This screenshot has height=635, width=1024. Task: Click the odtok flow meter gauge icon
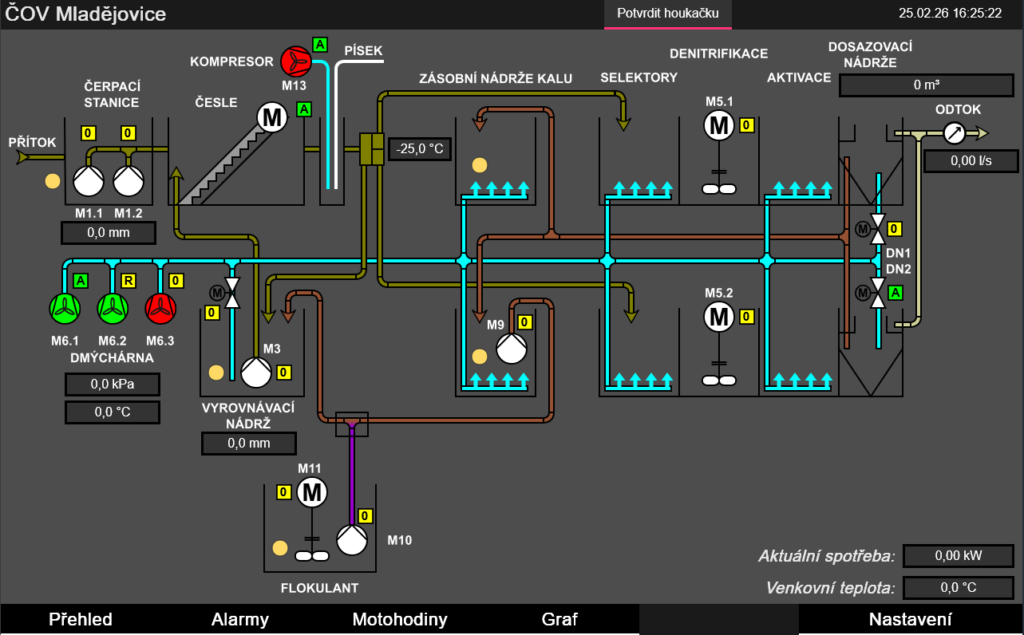coord(955,133)
